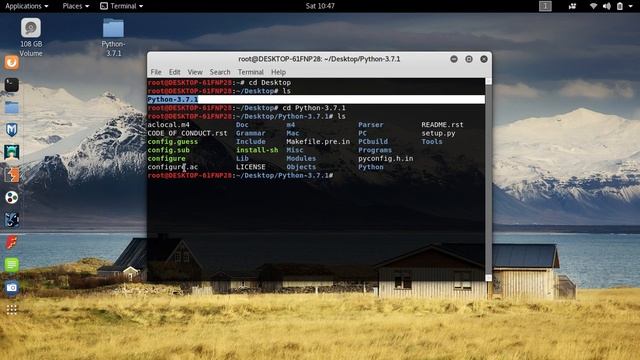Viewport: 640px width, 360px height.
Task: Click the Programs directory name
Action: click(x=375, y=150)
